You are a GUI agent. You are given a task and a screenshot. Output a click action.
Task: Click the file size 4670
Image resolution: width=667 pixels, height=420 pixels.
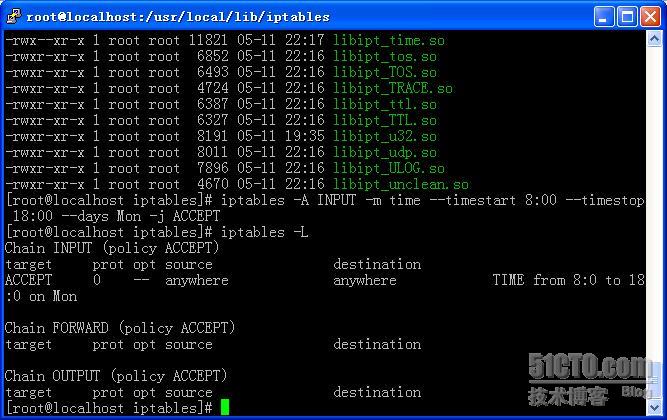click(212, 184)
